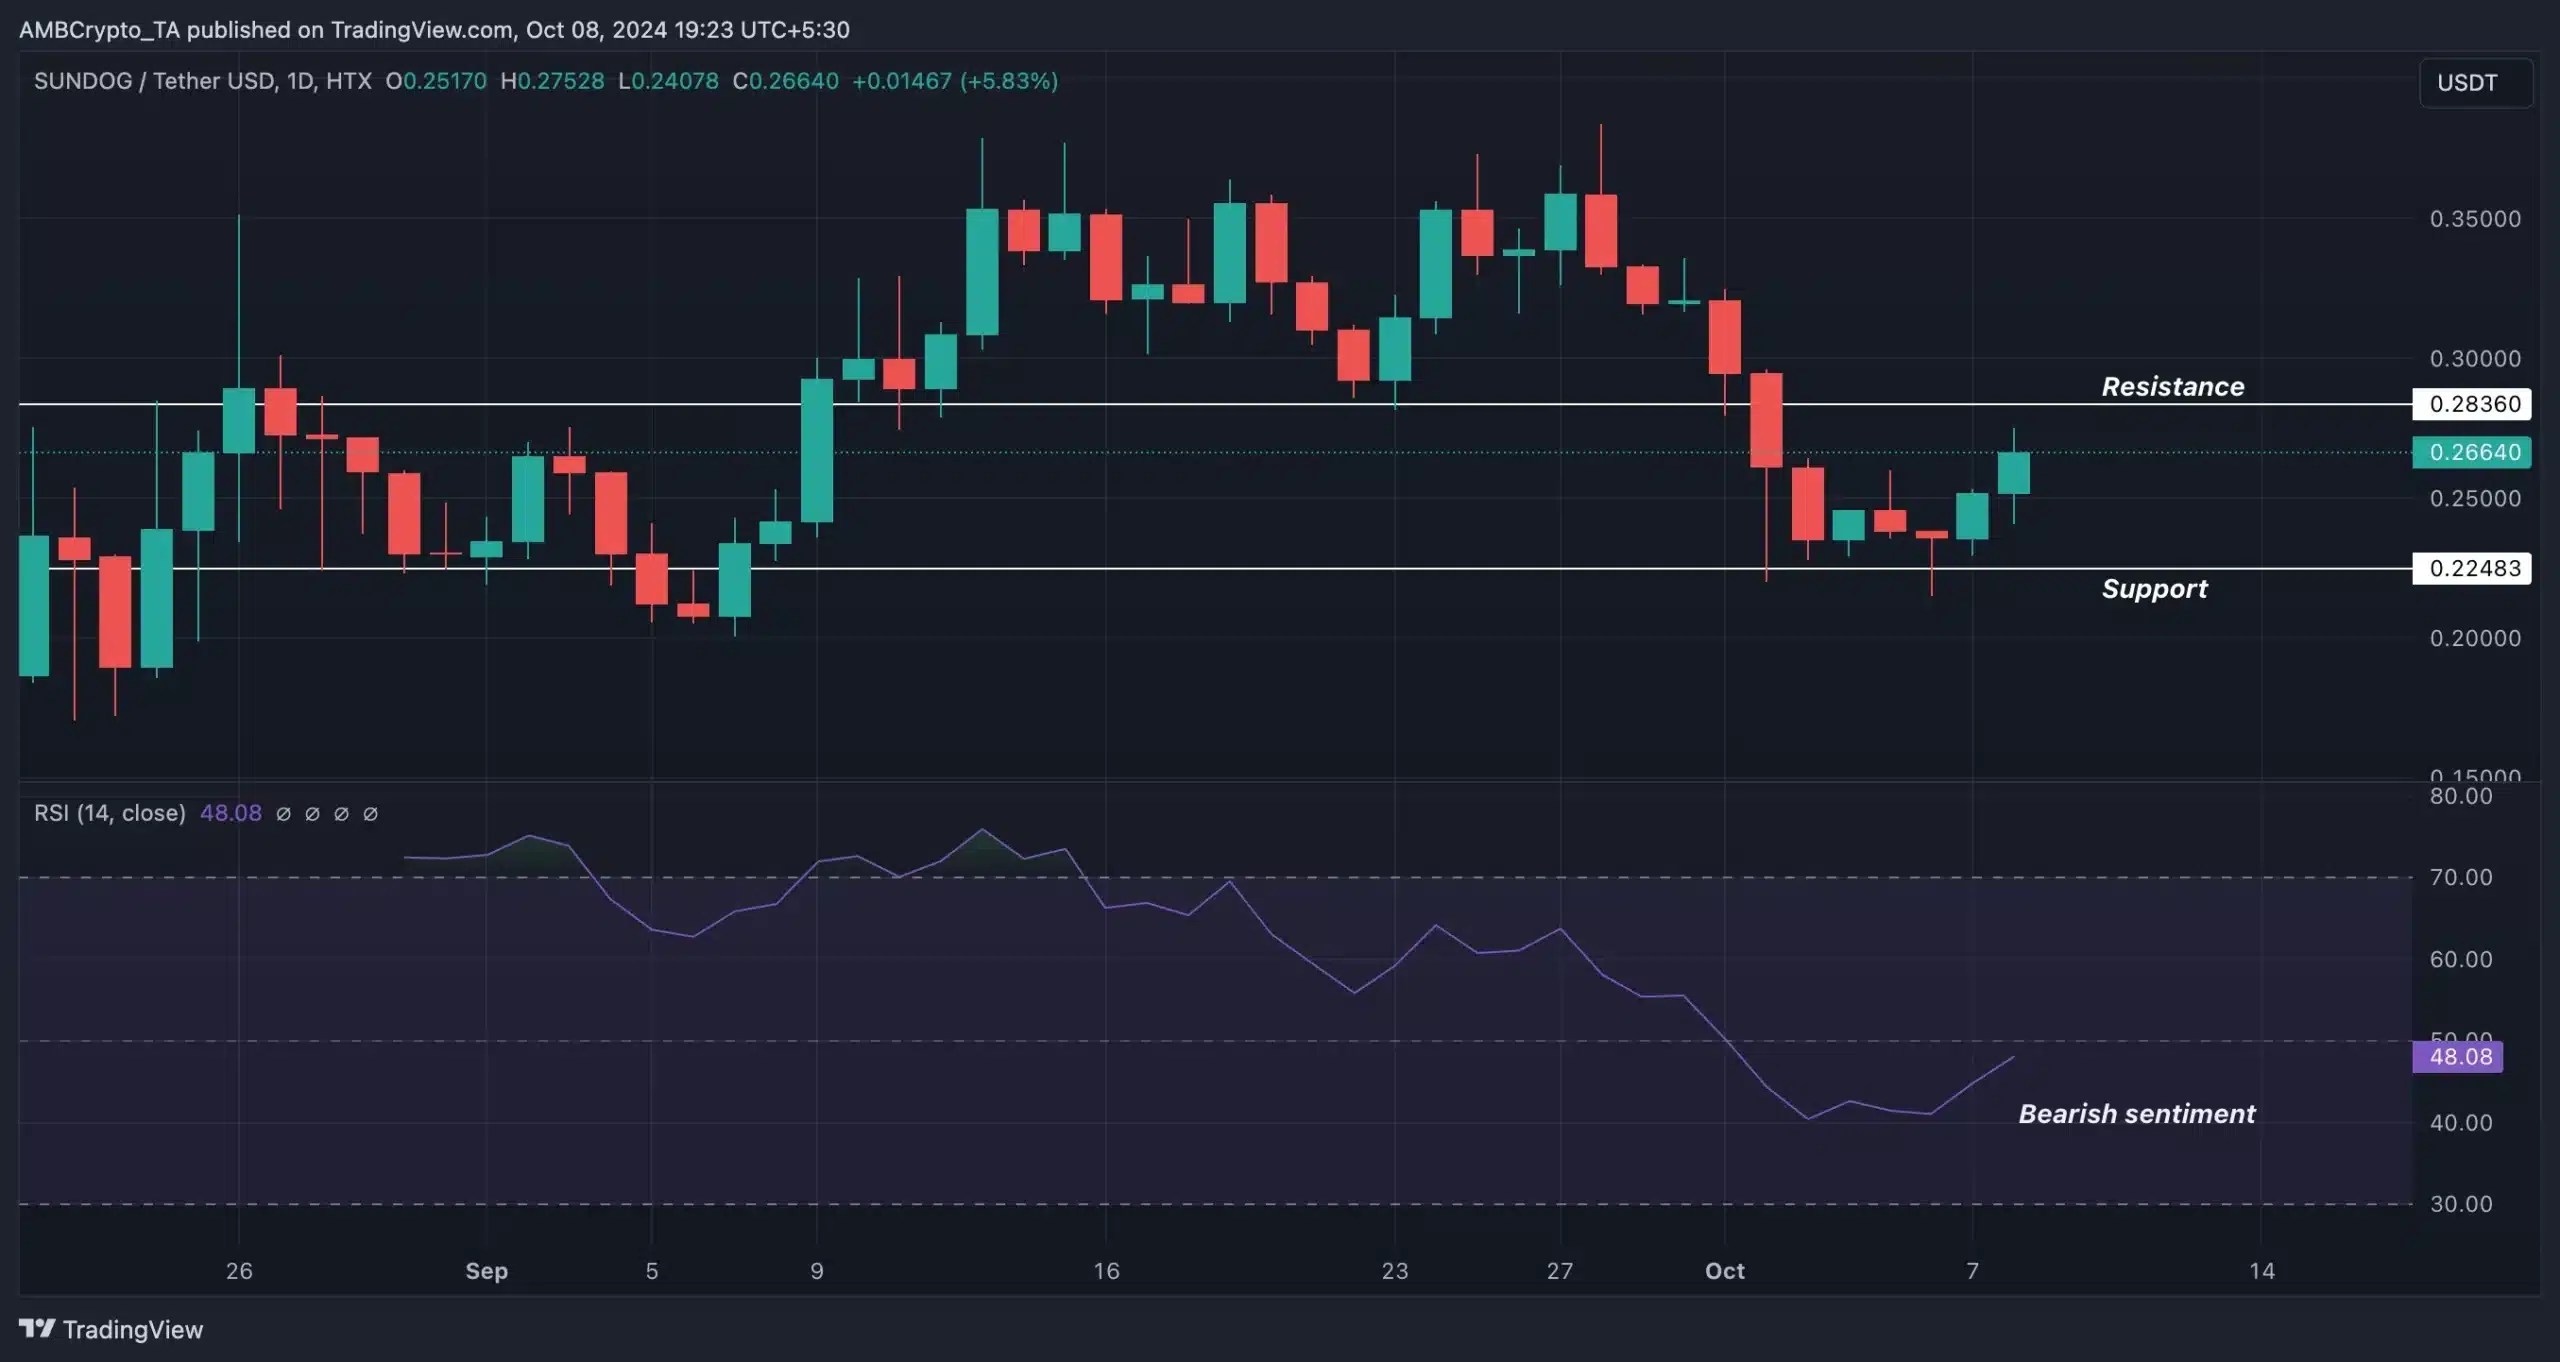
Task: Click the RSI (14, close) indicator label
Action: click(110, 813)
